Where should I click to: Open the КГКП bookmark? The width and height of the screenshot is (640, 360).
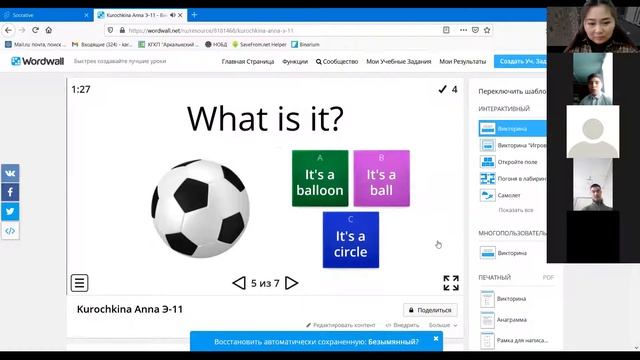(x=169, y=44)
